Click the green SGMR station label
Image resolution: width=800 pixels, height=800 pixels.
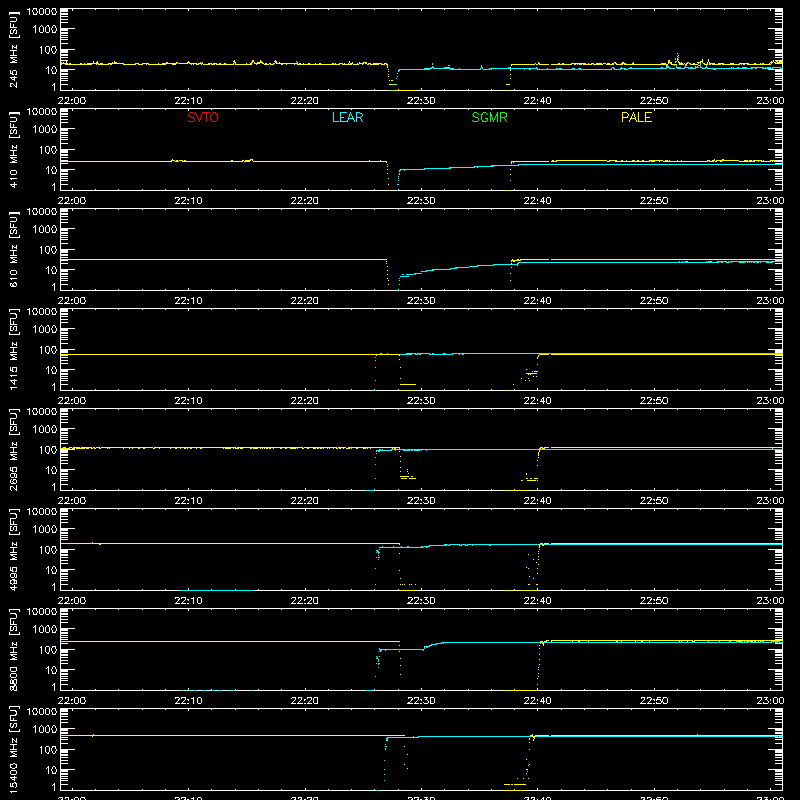pyautogui.click(x=489, y=117)
